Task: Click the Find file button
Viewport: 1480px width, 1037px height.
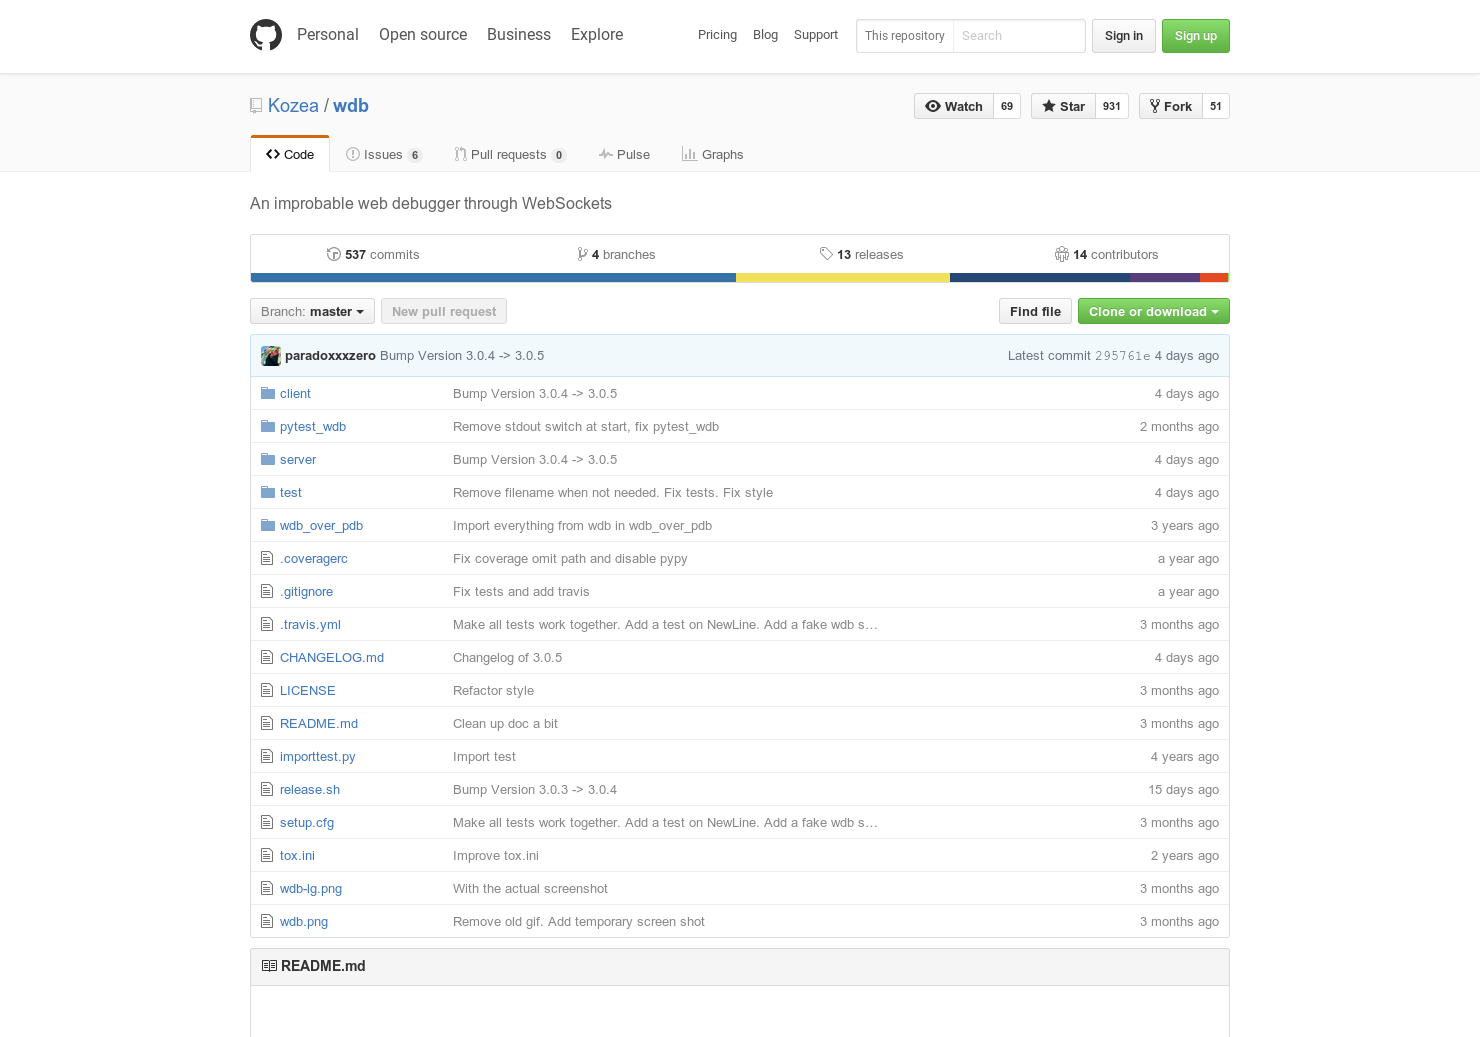Action: pos(1035,311)
